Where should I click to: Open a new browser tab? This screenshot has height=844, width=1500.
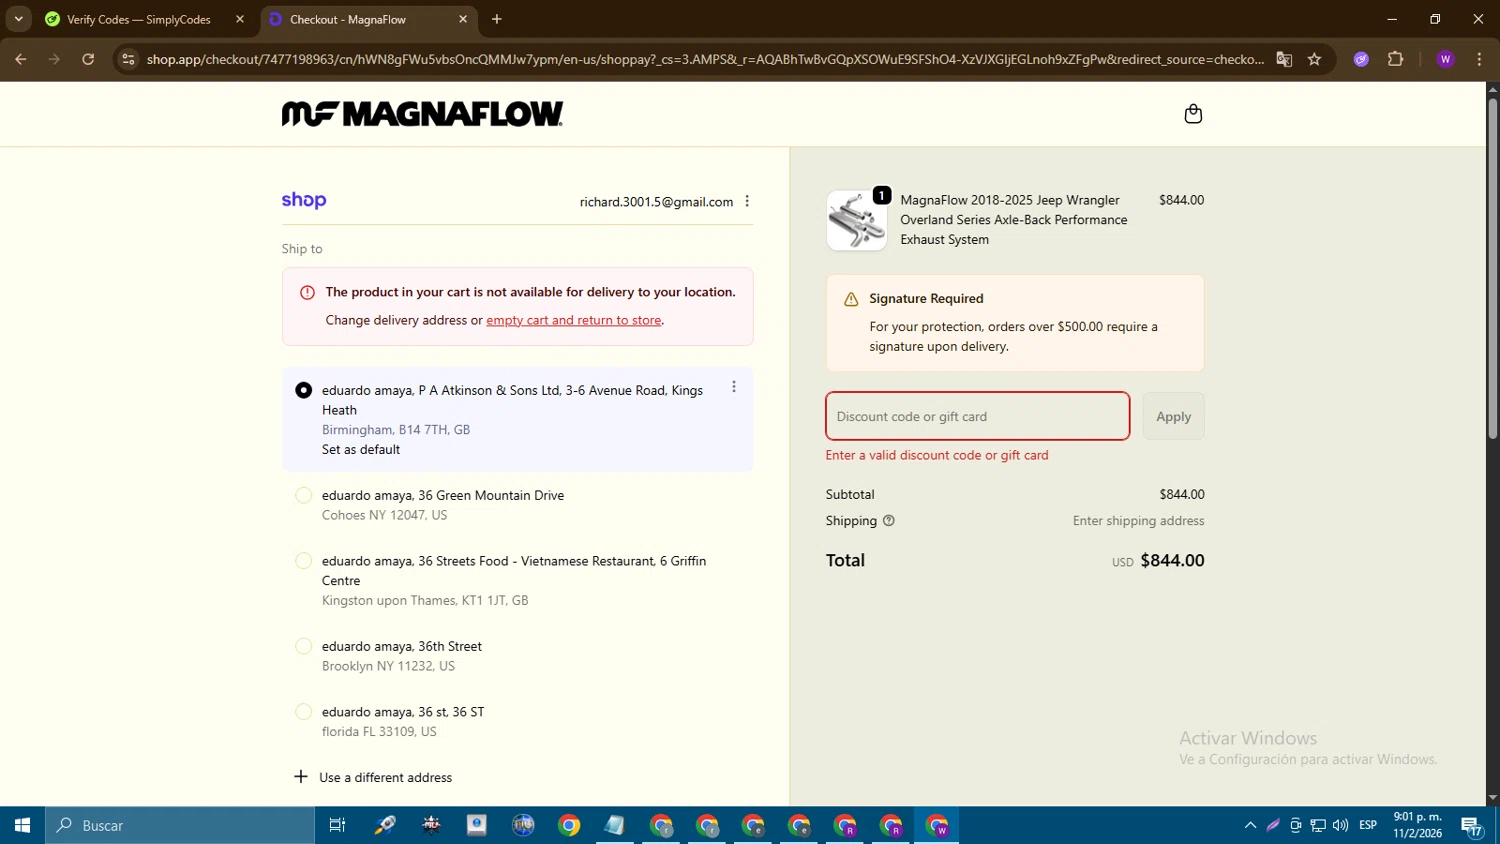pos(497,19)
